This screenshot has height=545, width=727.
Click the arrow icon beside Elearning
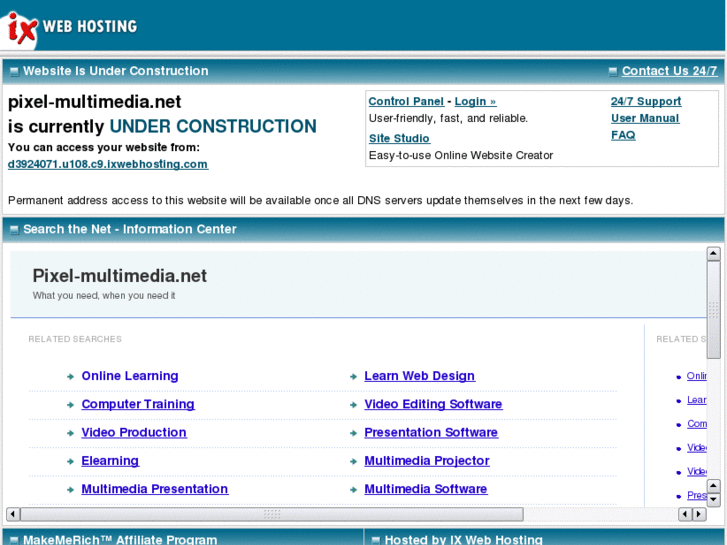pos(70,462)
